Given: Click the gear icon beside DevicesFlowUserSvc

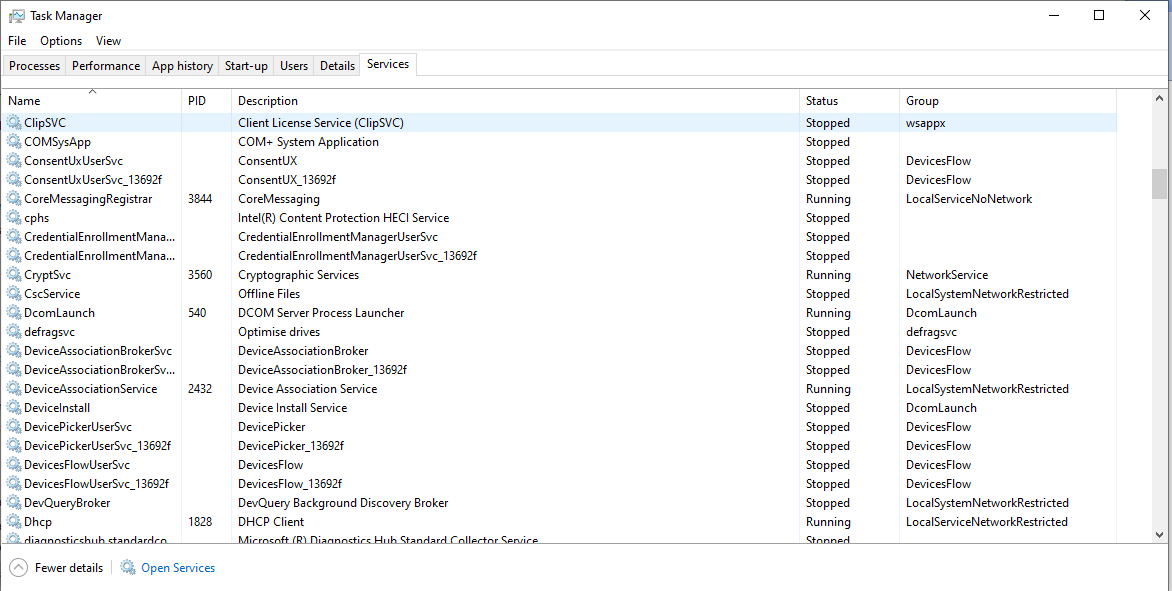Looking at the screenshot, I should pyautogui.click(x=13, y=465).
